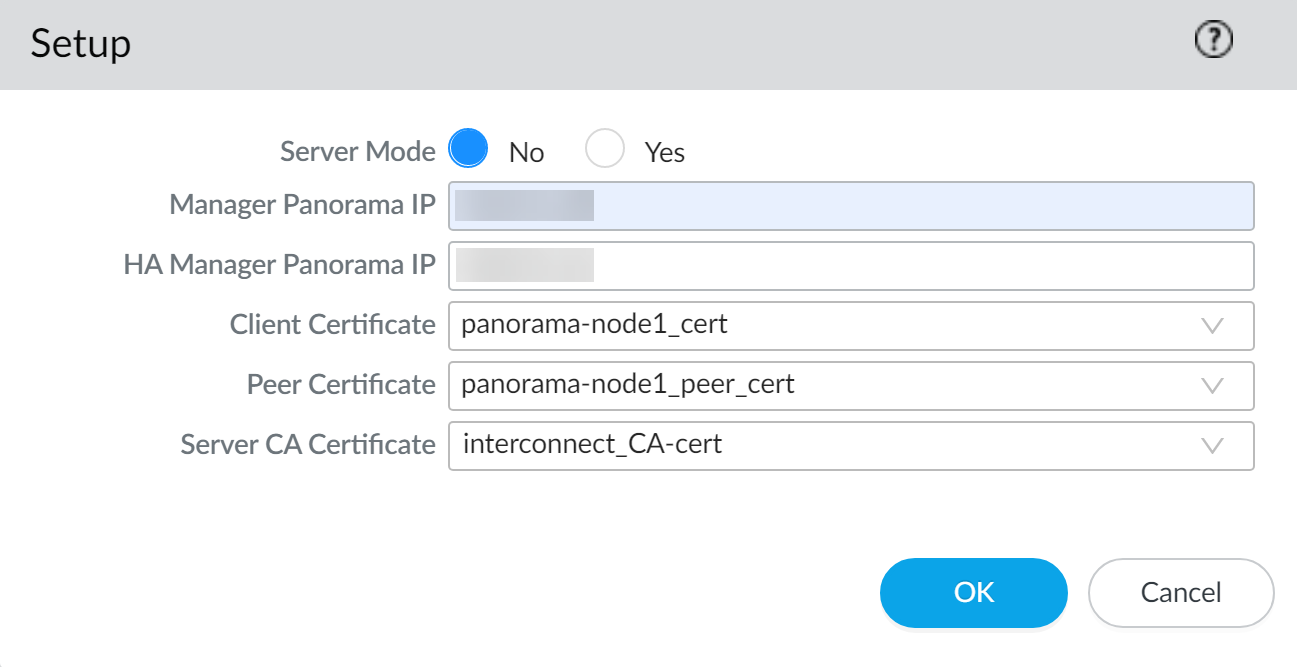
Task: Click the Setup dialog title
Action: [81, 45]
